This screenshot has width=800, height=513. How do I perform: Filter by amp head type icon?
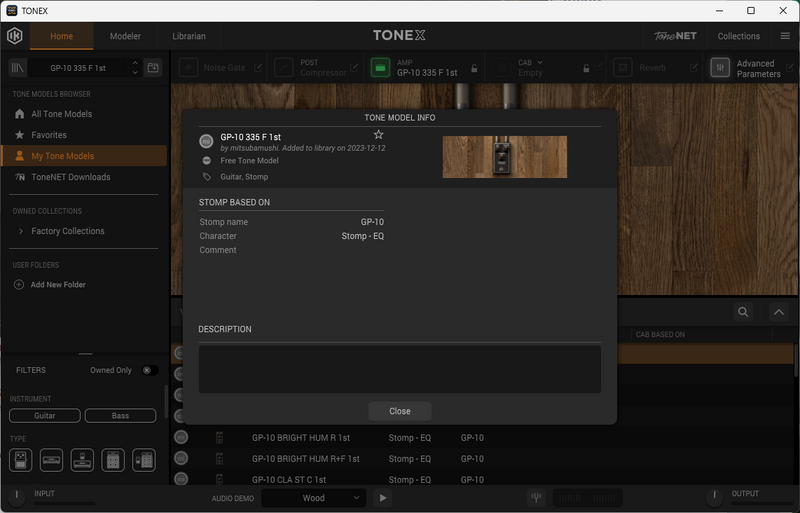click(52, 460)
